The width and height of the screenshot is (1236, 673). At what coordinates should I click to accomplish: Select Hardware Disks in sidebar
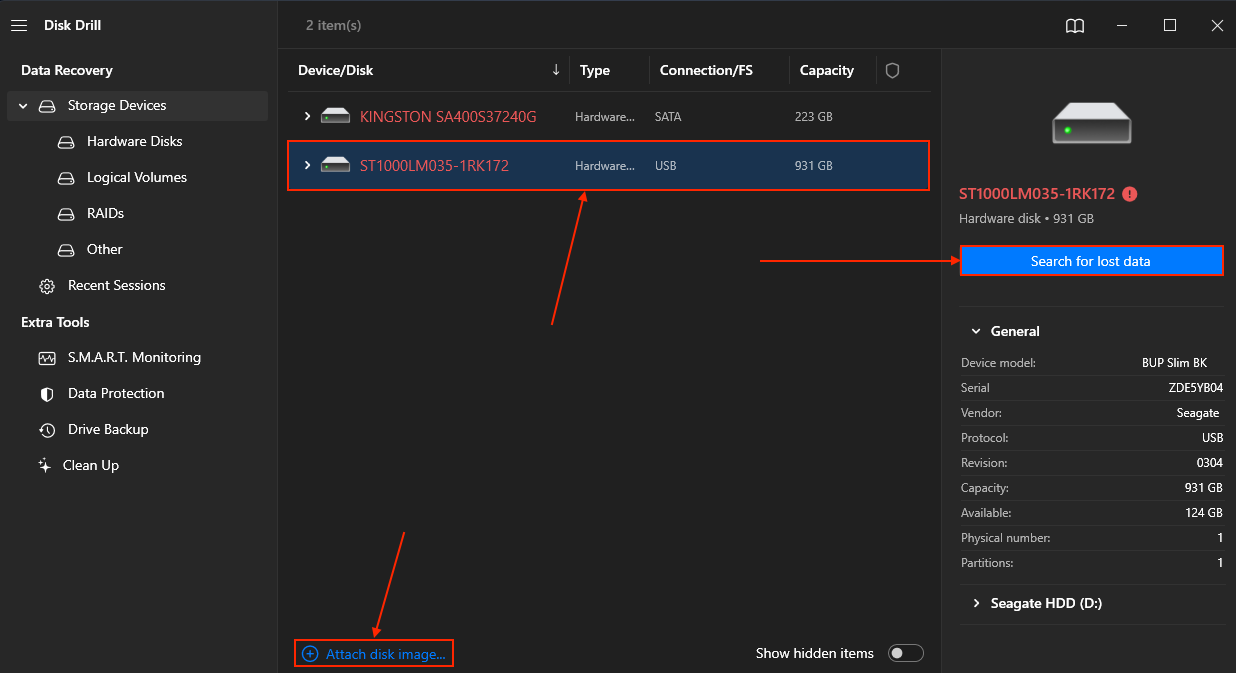(x=134, y=142)
